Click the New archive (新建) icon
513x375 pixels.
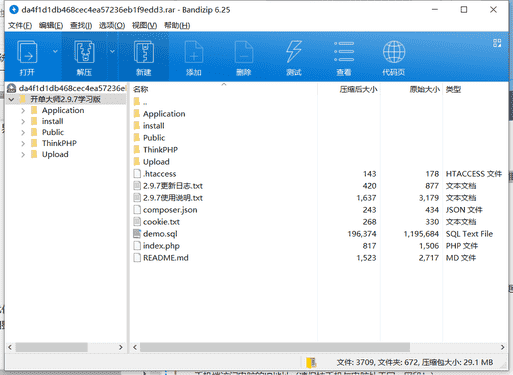tap(144, 52)
